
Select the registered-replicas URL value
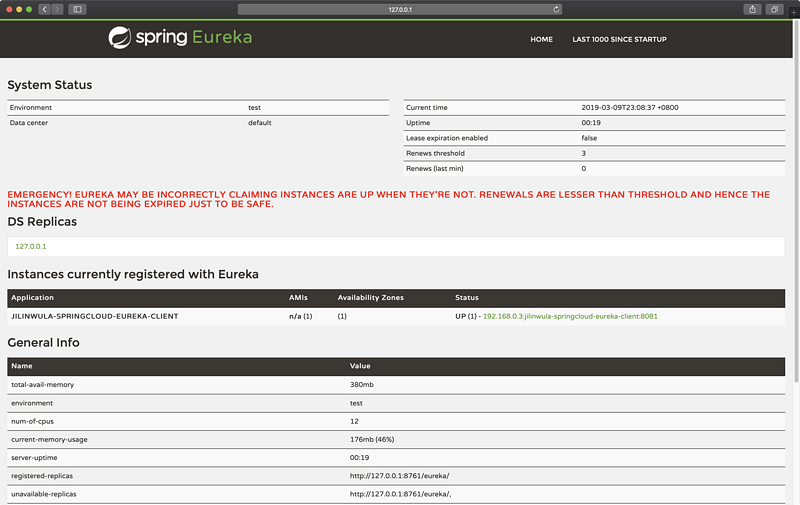pos(399,476)
